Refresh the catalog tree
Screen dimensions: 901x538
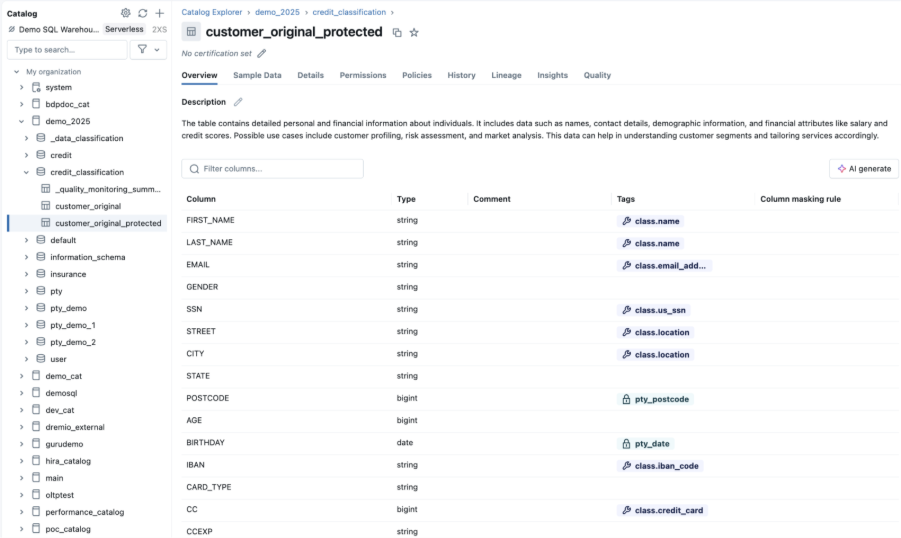click(143, 13)
